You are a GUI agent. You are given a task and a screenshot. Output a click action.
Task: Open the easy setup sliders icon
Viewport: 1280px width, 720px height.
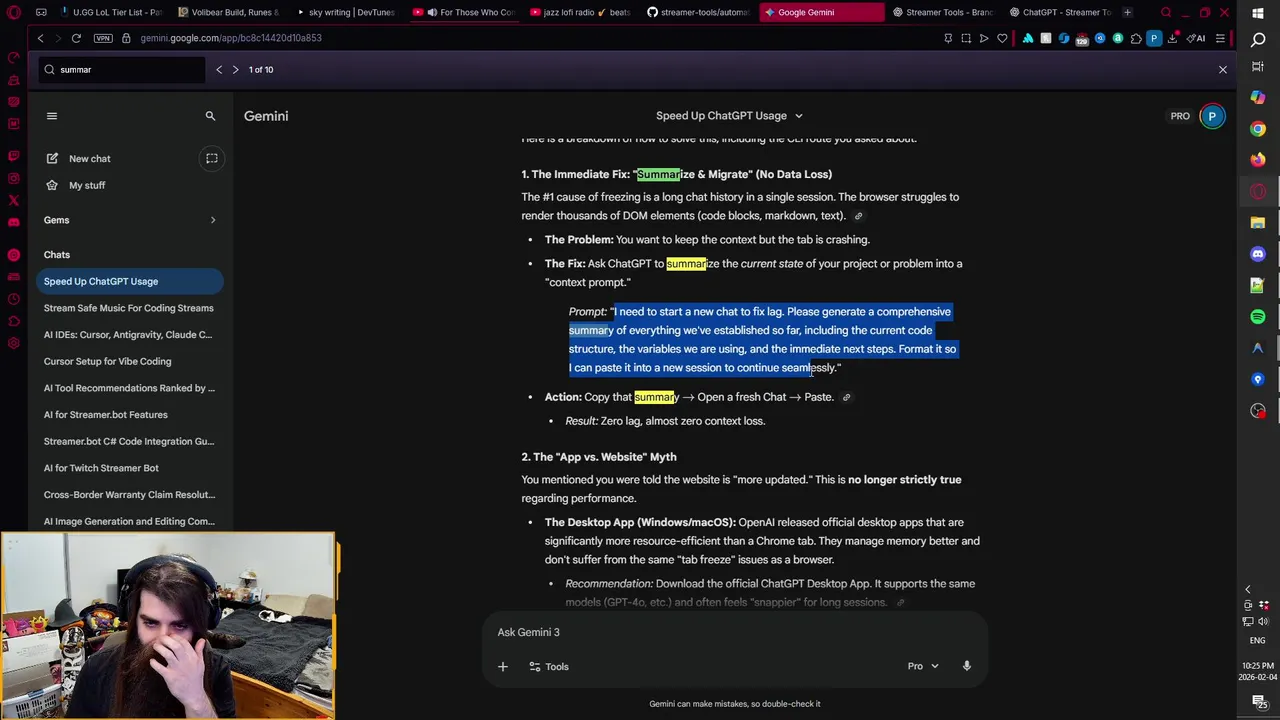[x=1220, y=38]
